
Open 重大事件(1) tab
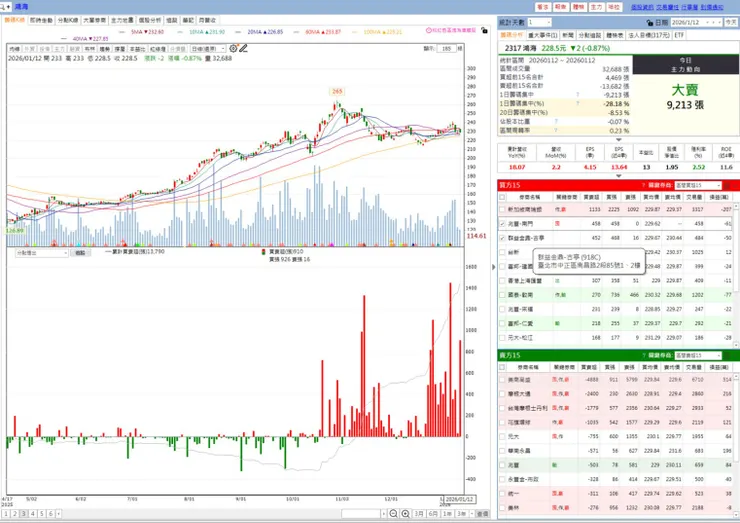542,35
